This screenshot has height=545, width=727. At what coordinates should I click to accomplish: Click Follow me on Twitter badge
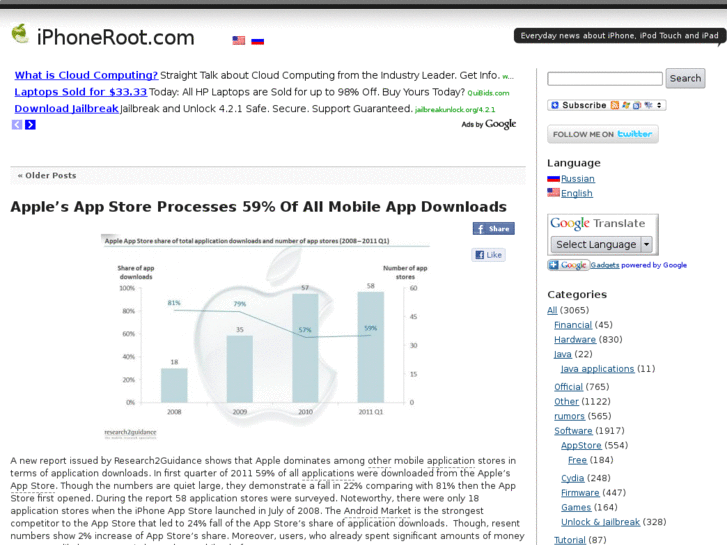tap(602, 134)
